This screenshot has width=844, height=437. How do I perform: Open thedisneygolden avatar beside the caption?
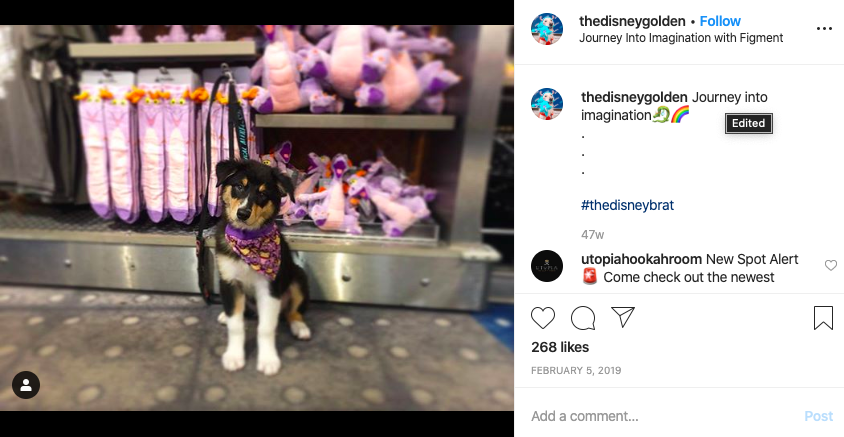(547, 104)
